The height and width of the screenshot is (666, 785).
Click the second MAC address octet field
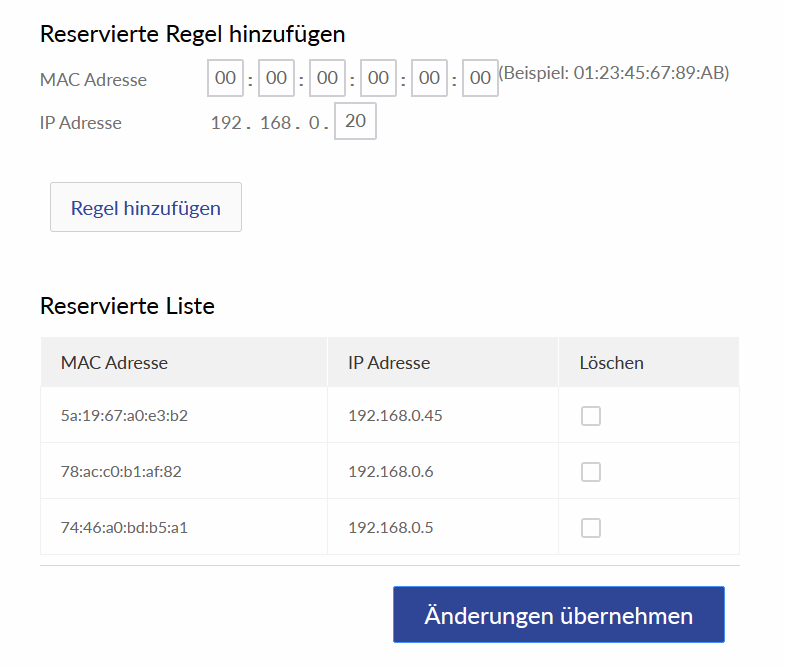276,78
